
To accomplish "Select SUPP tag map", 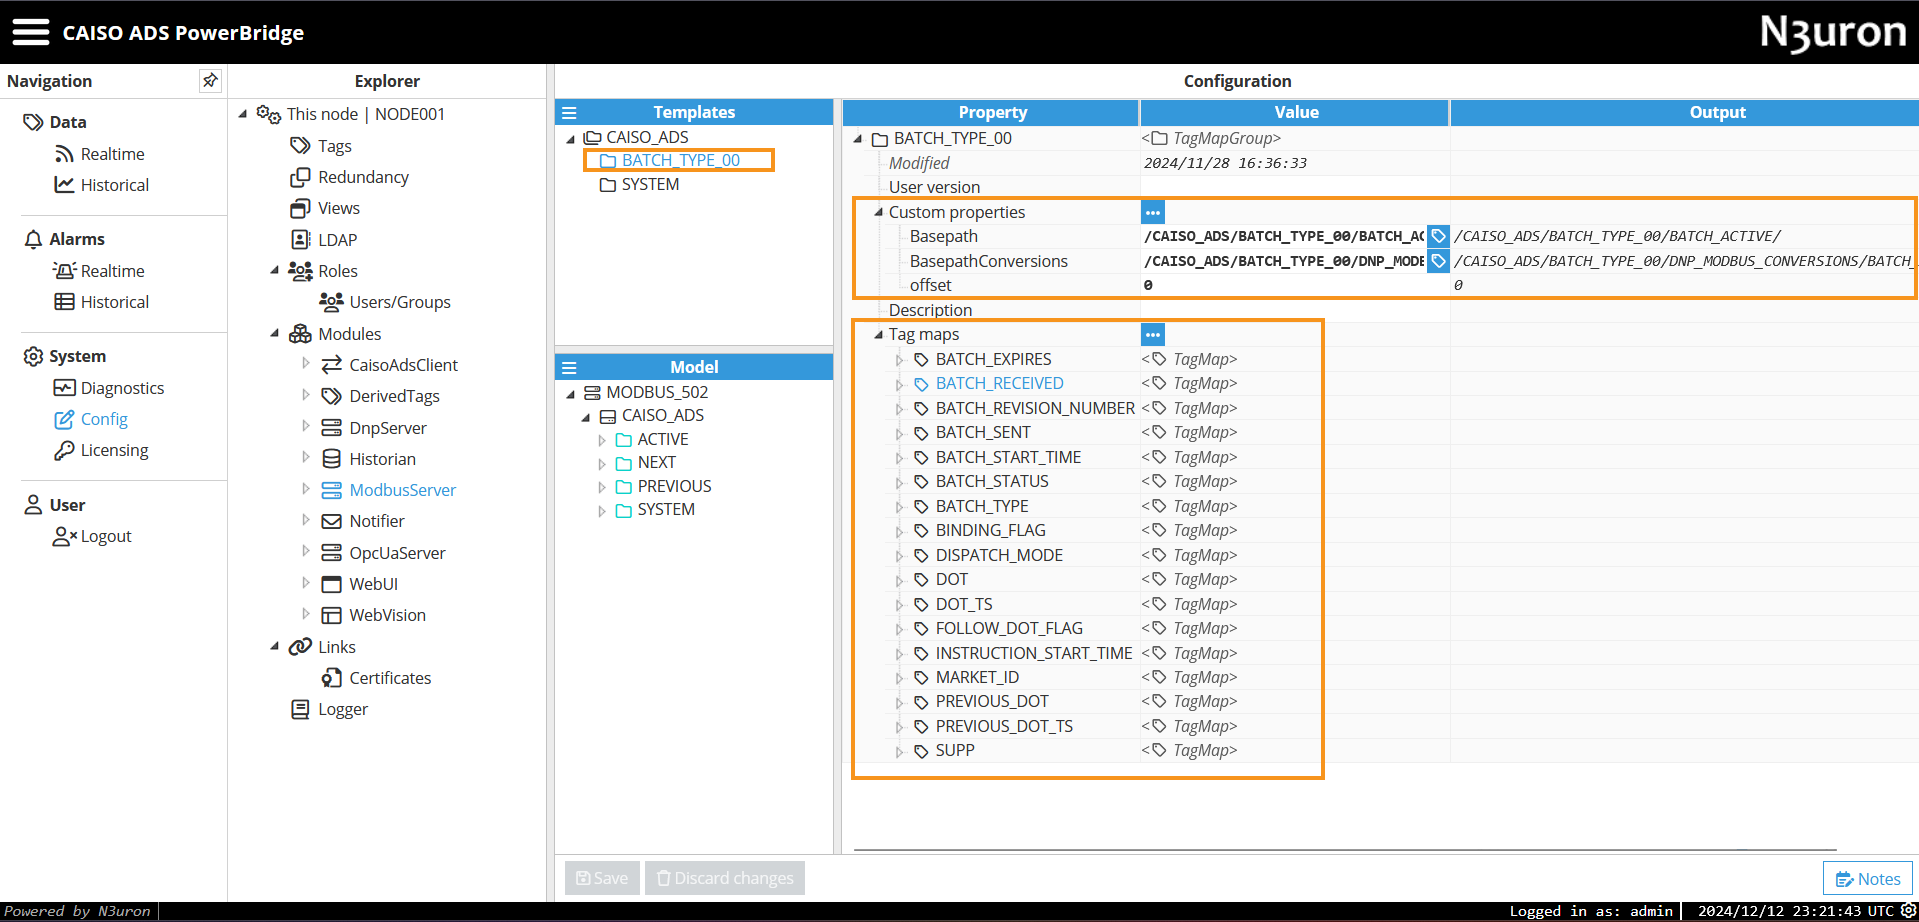I will pyautogui.click(x=945, y=750).
